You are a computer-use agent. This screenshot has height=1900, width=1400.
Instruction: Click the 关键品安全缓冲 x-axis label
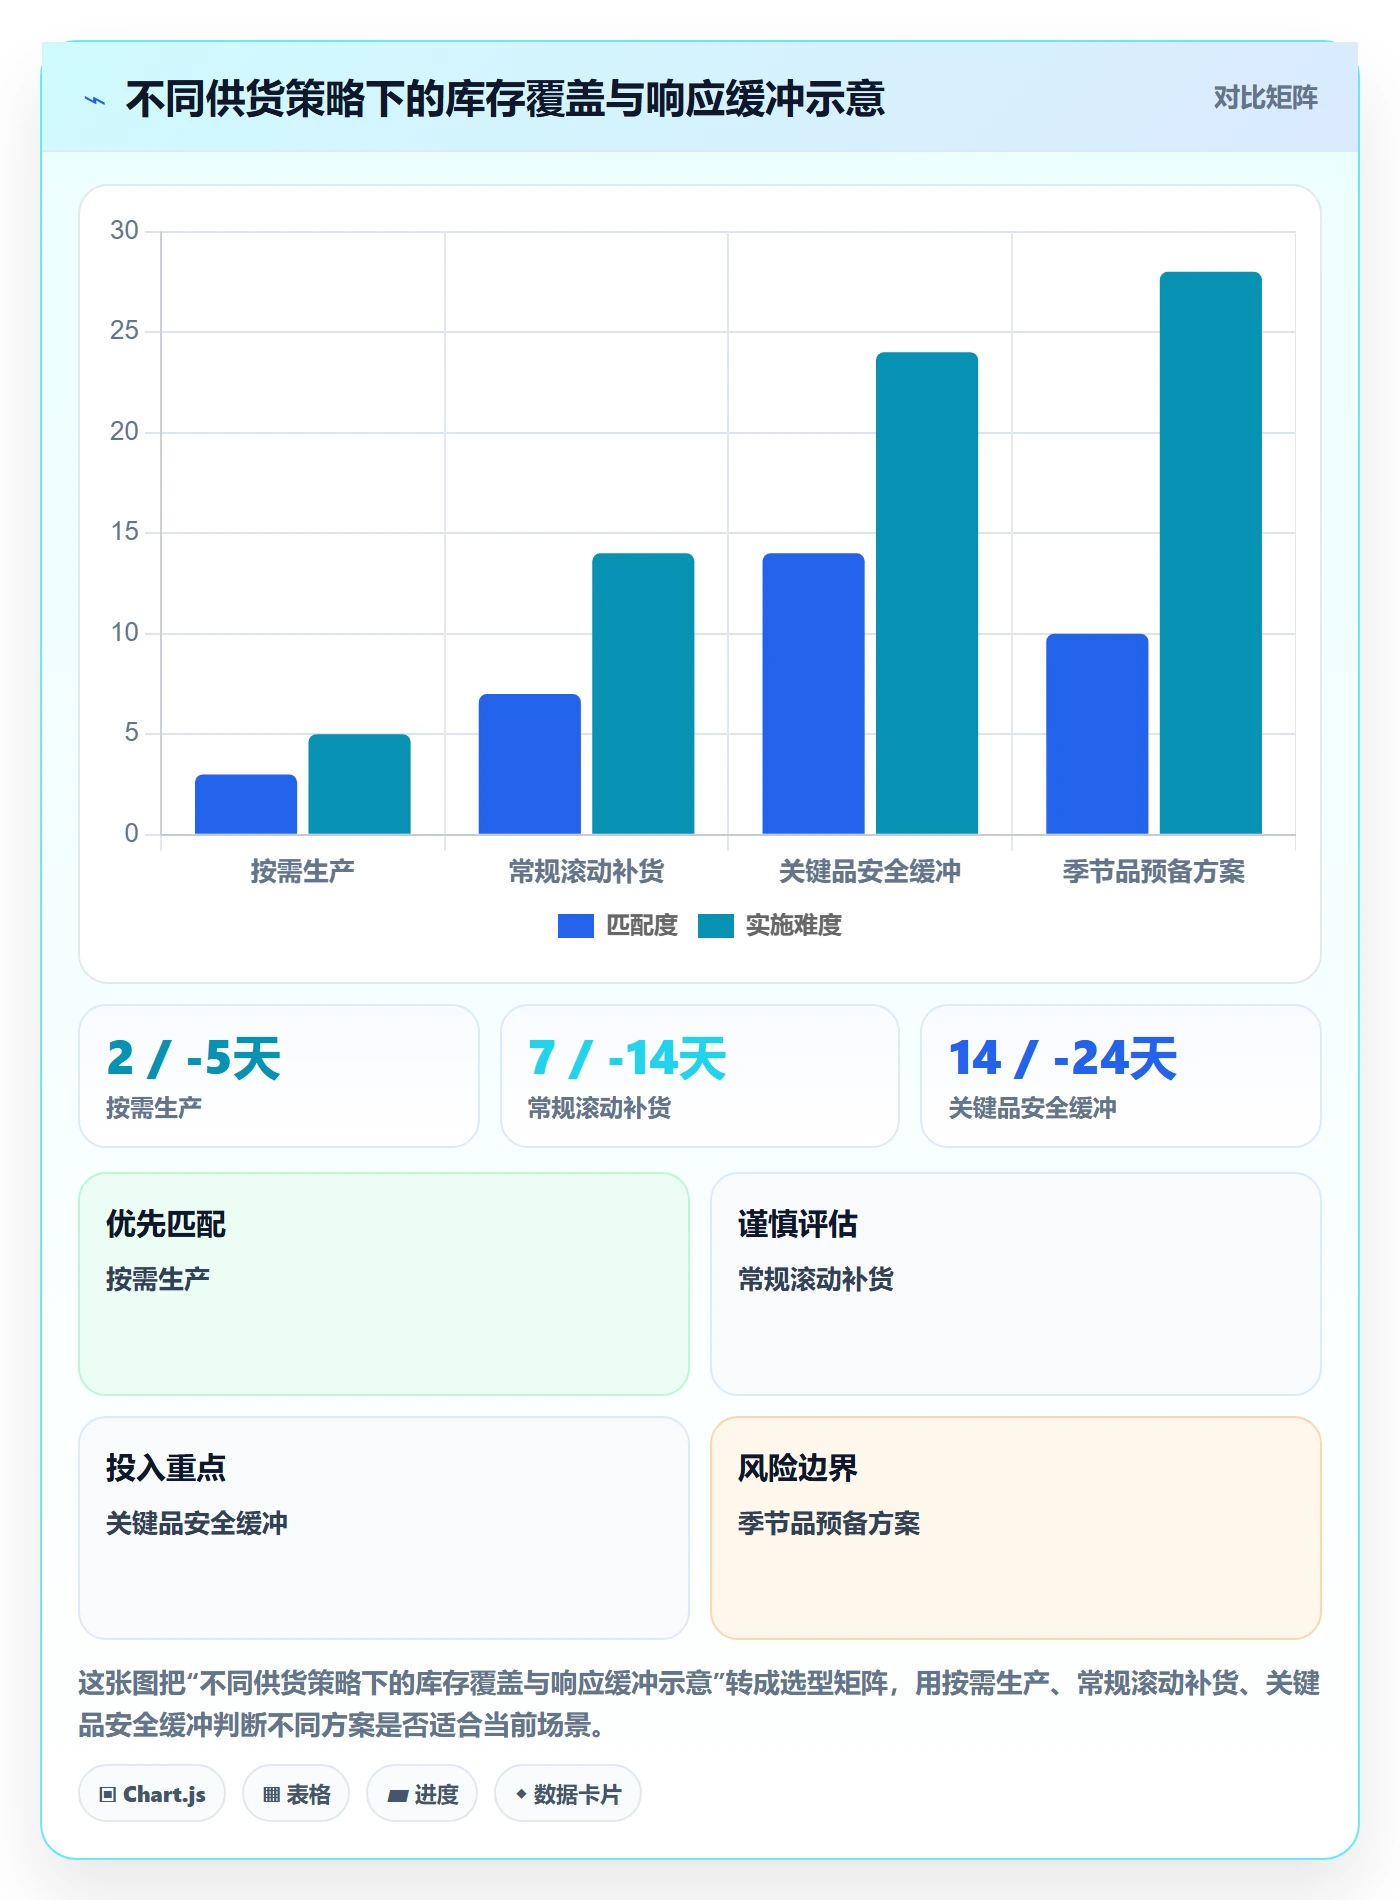tap(870, 871)
